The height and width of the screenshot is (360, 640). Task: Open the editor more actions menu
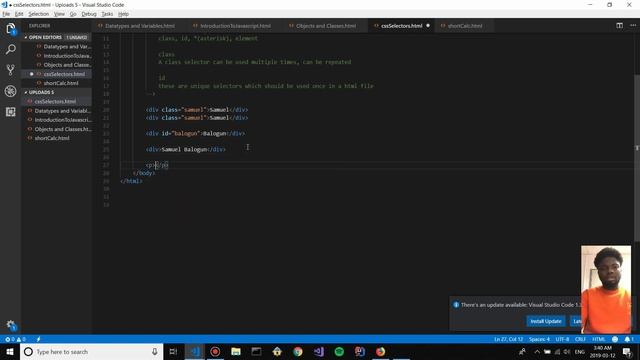[633, 25]
